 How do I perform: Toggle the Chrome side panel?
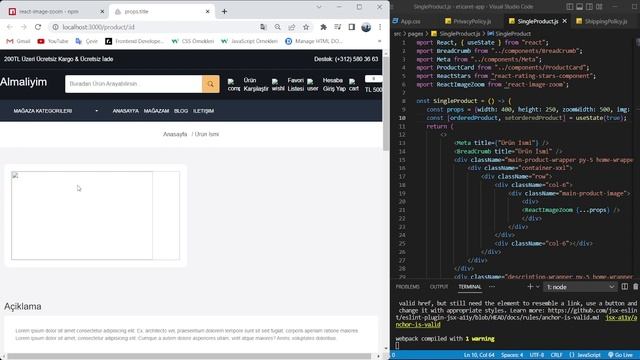[x=351, y=27]
